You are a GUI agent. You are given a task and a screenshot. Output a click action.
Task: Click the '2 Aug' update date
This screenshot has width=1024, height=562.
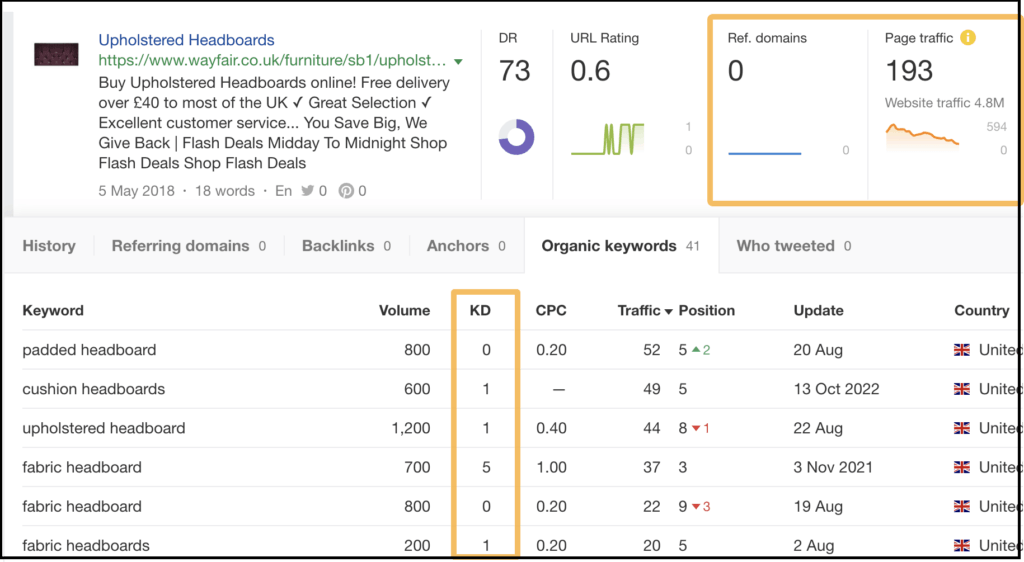pyautogui.click(x=814, y=546)
